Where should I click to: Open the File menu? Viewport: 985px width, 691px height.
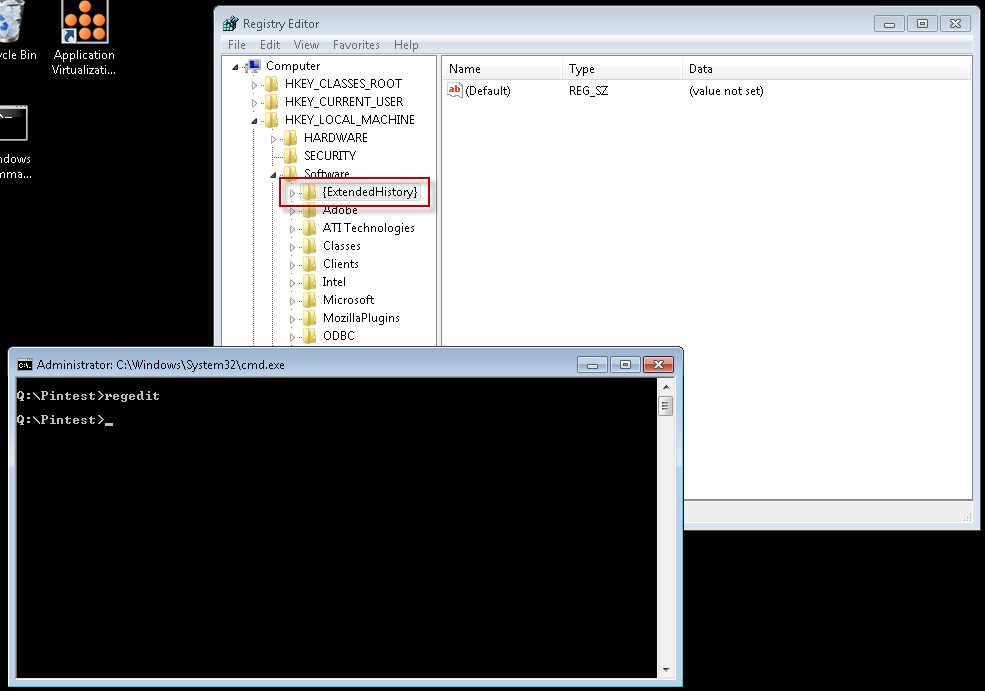[x=237, y=45]
